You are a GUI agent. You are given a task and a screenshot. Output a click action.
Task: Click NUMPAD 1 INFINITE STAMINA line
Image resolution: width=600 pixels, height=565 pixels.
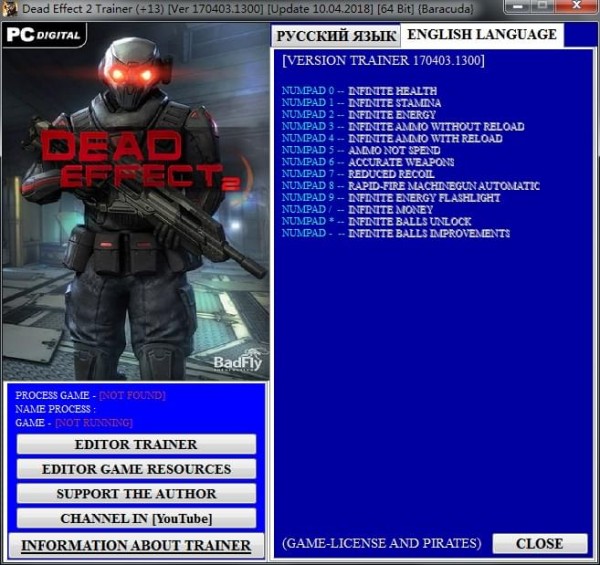click(361, 103)
